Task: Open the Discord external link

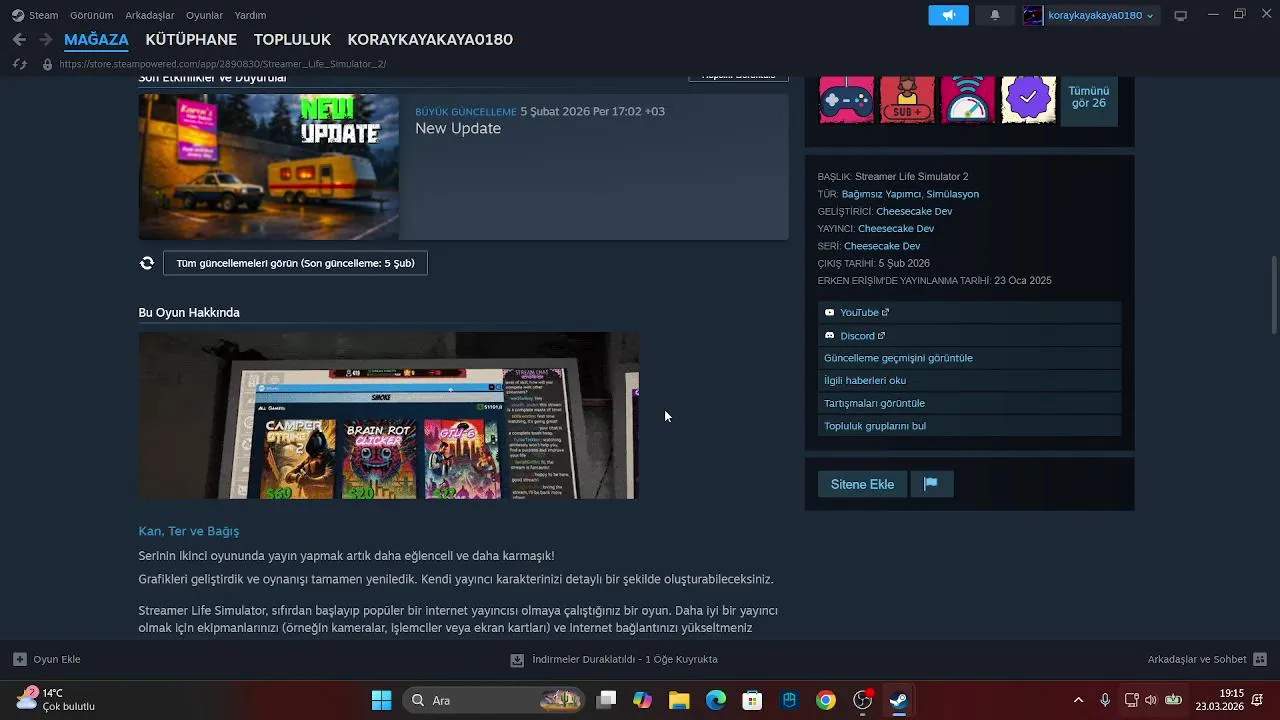Action: [969, 336]
